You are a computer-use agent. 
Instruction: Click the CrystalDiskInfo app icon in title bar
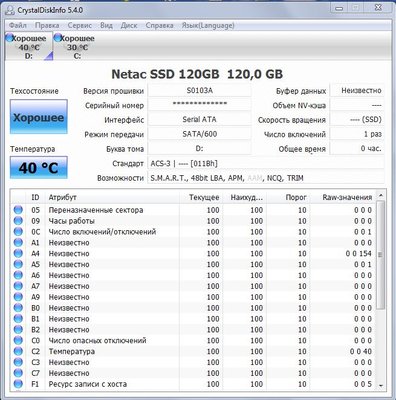coord(10,10)
